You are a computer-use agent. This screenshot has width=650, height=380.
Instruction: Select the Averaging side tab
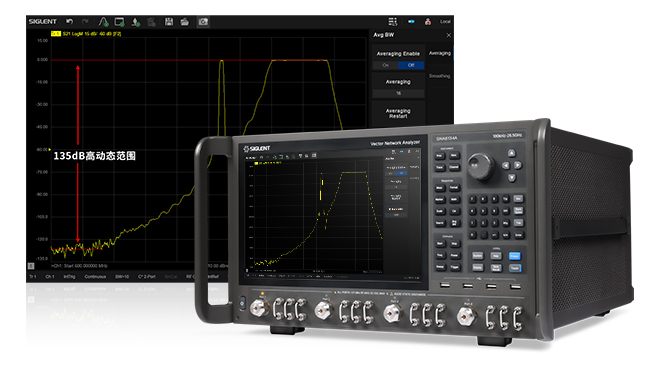tap(439, 53)
